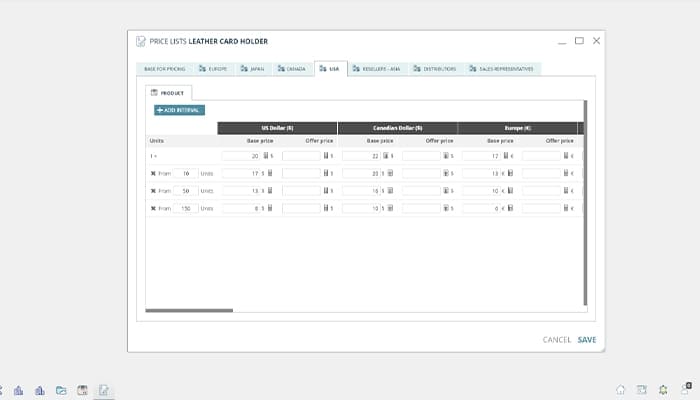
Task: Cancel the price list dialog
Action: pos(556,340)
